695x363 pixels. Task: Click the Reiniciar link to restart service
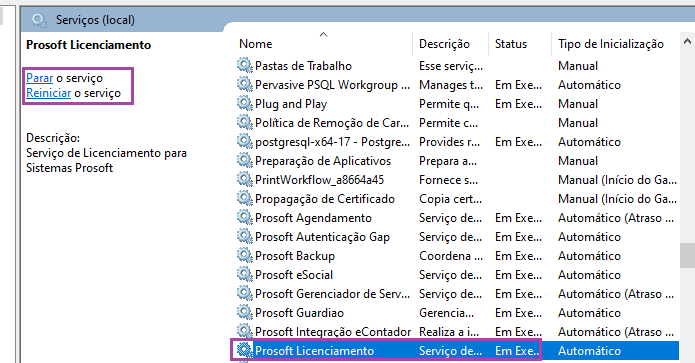click(x=48, y=93)
